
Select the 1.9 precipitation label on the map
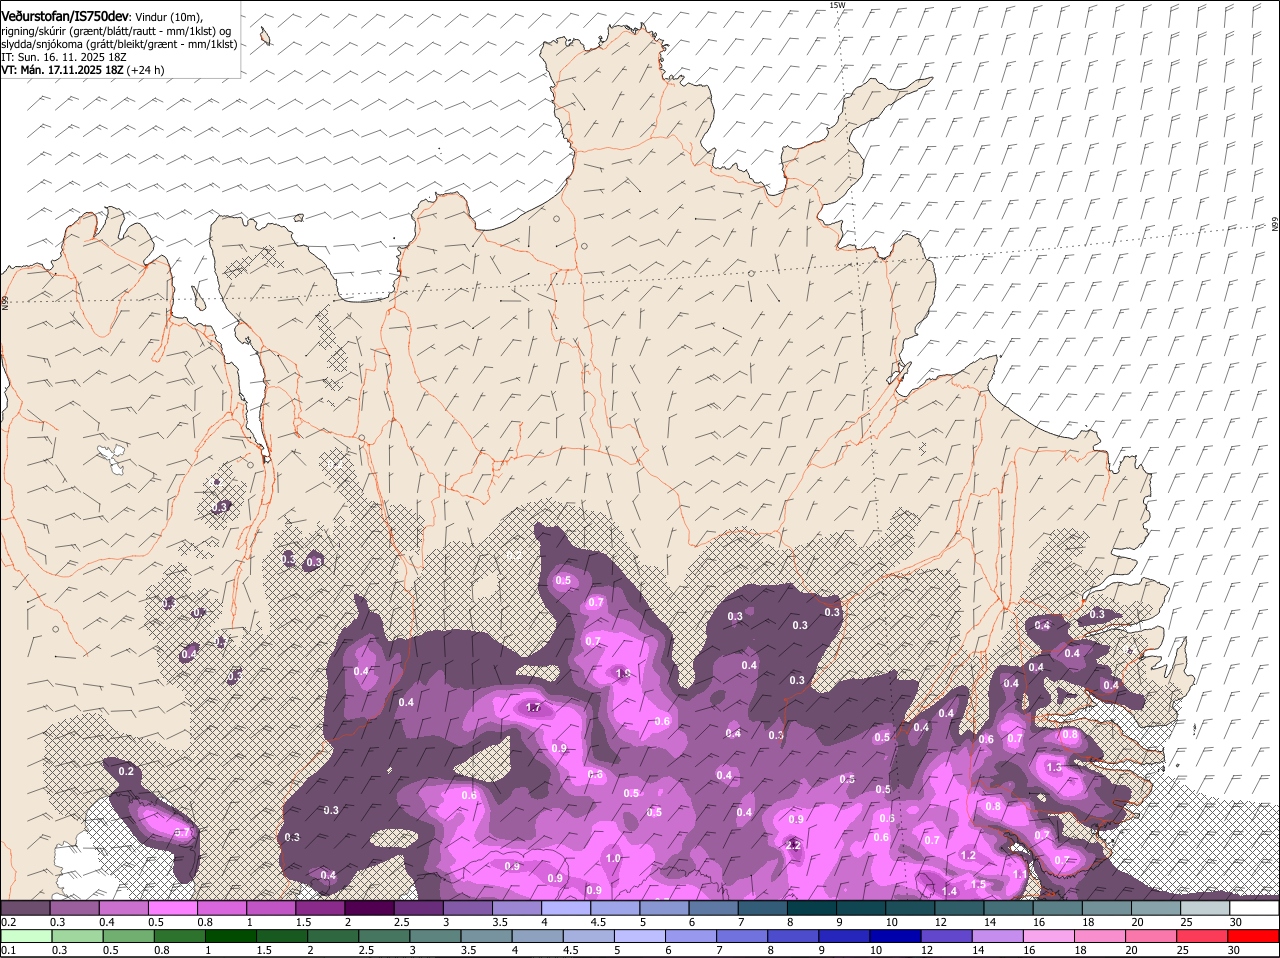622,674
